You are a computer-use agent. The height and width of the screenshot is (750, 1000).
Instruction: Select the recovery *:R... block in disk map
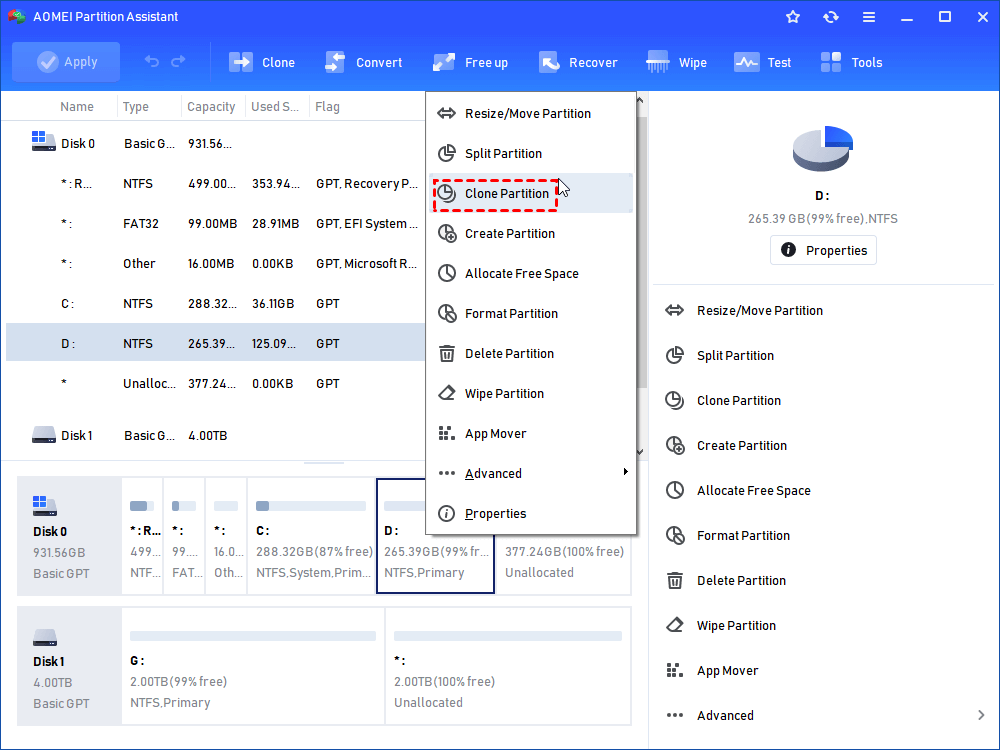tap(142, 536)
